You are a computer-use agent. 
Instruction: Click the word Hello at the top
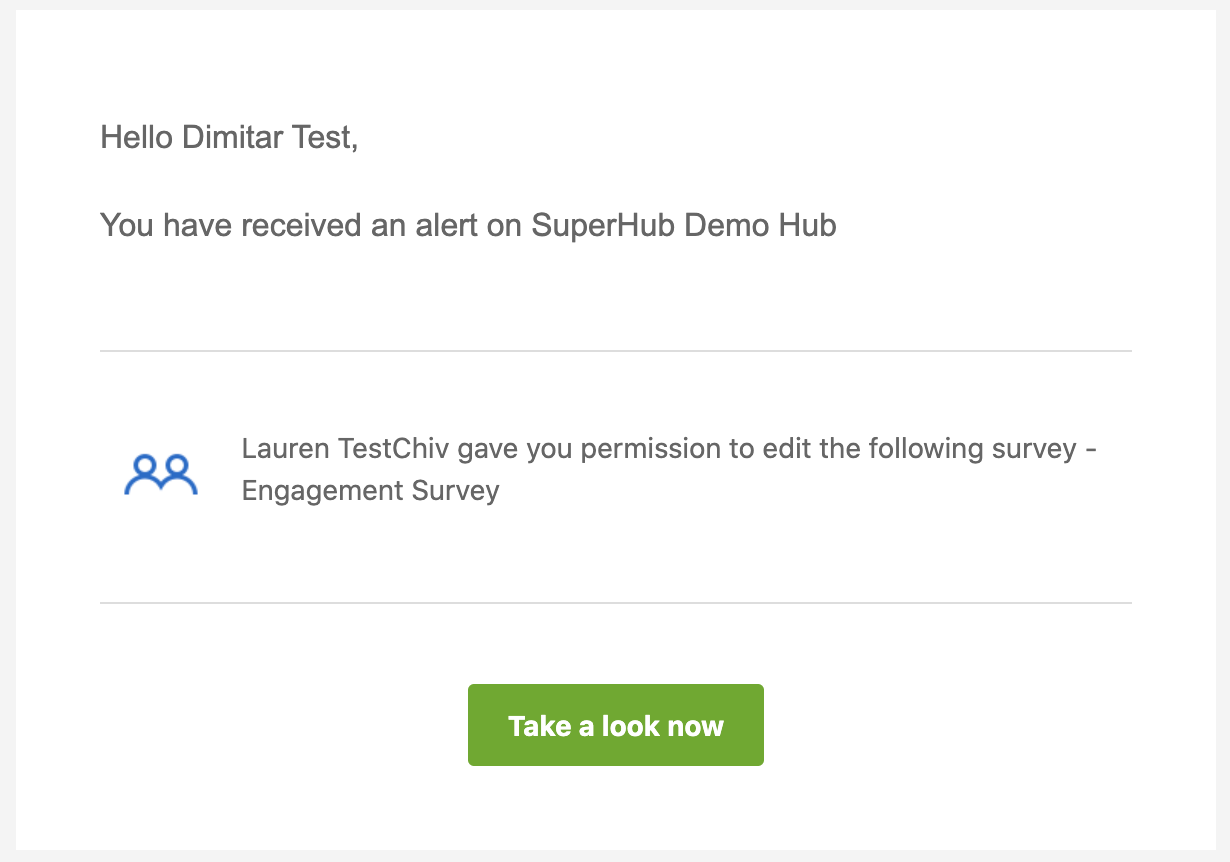pyautogui.click(x=137, y=137)
